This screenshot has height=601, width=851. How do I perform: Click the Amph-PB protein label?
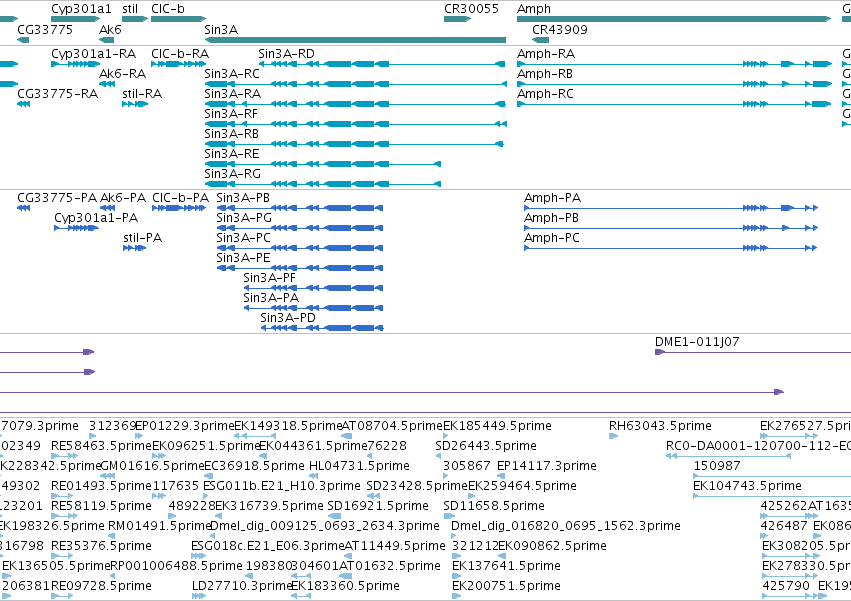coord(551,218)
